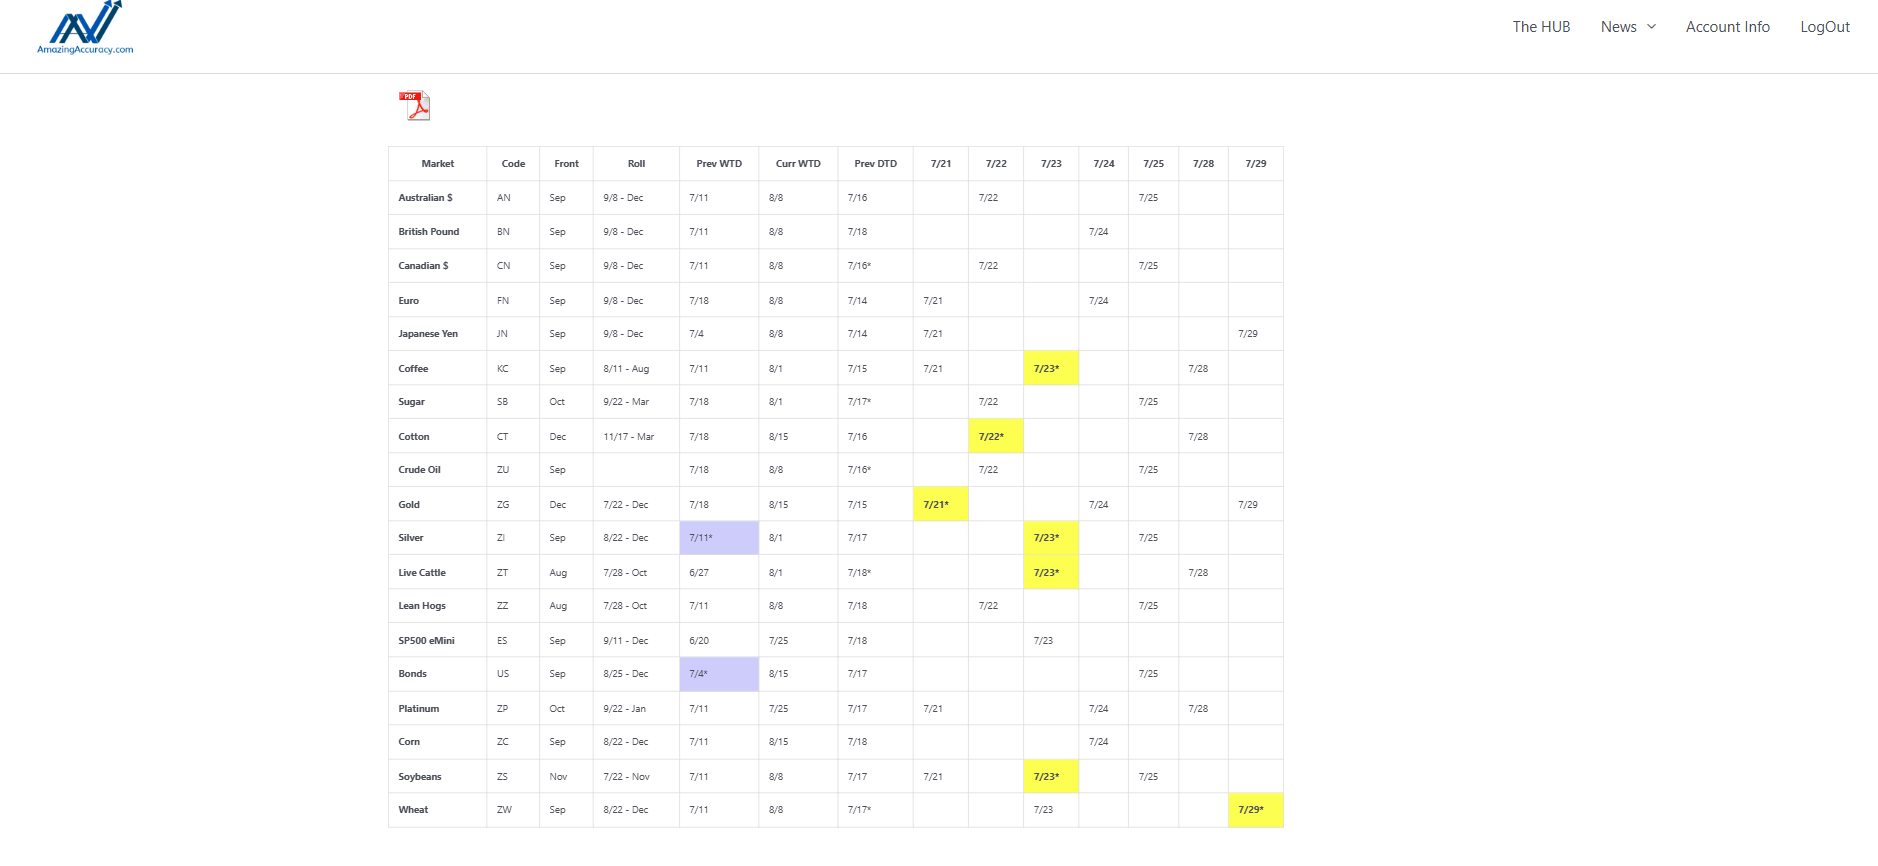The image size is (1878, 866).
Task: Click the yellow 7/21* Gold cell
Action: (940, 504)
